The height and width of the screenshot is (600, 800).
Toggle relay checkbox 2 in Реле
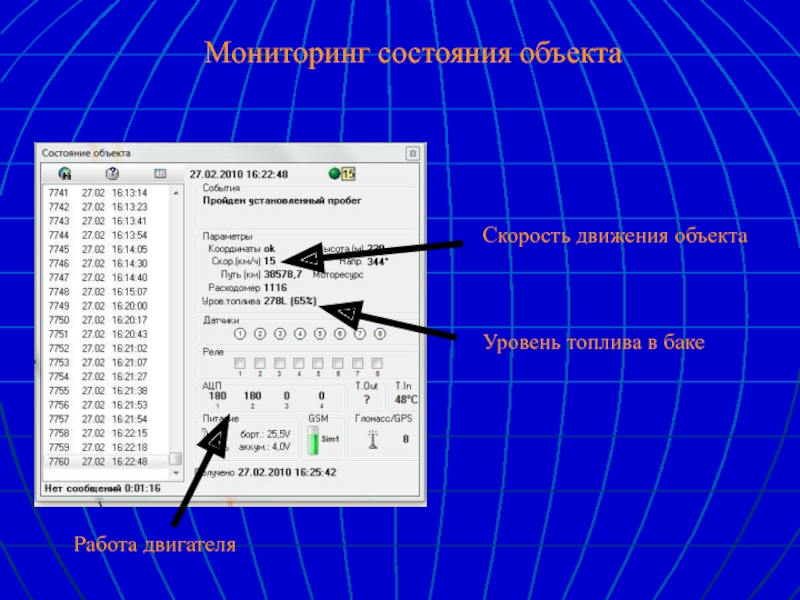point(260,363)
